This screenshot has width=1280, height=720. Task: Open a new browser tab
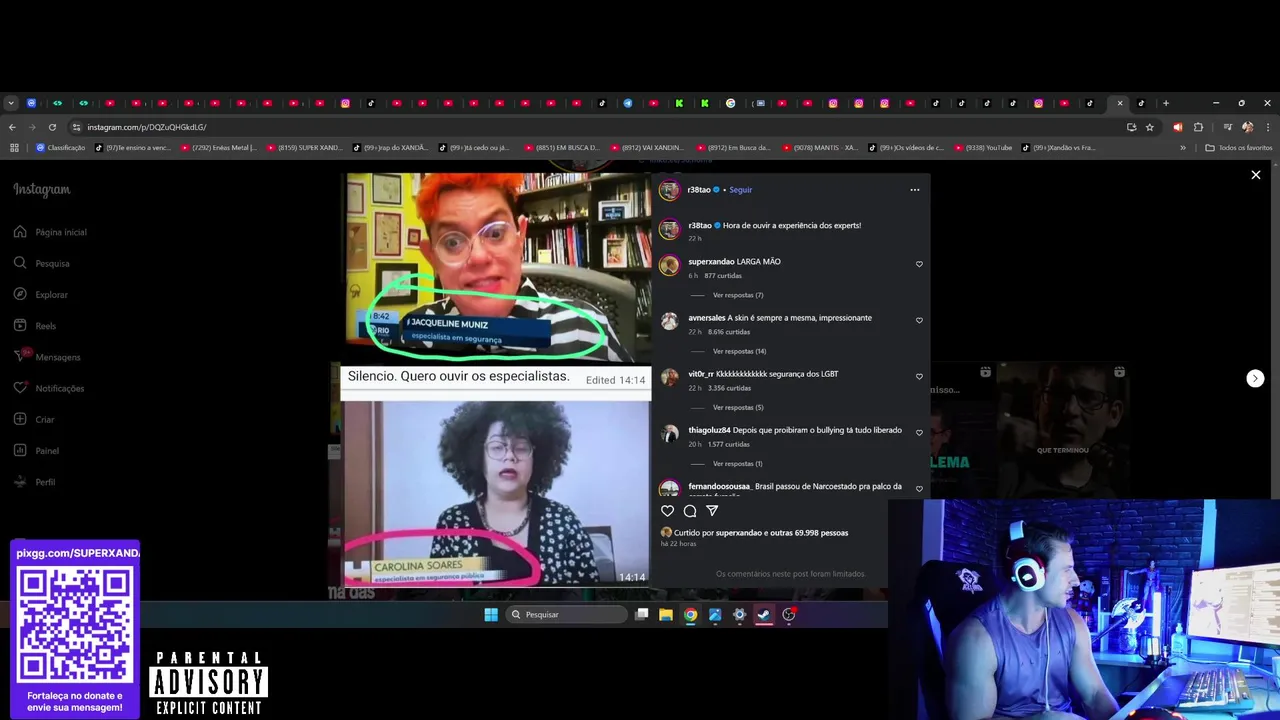(x=1165, y=103)
